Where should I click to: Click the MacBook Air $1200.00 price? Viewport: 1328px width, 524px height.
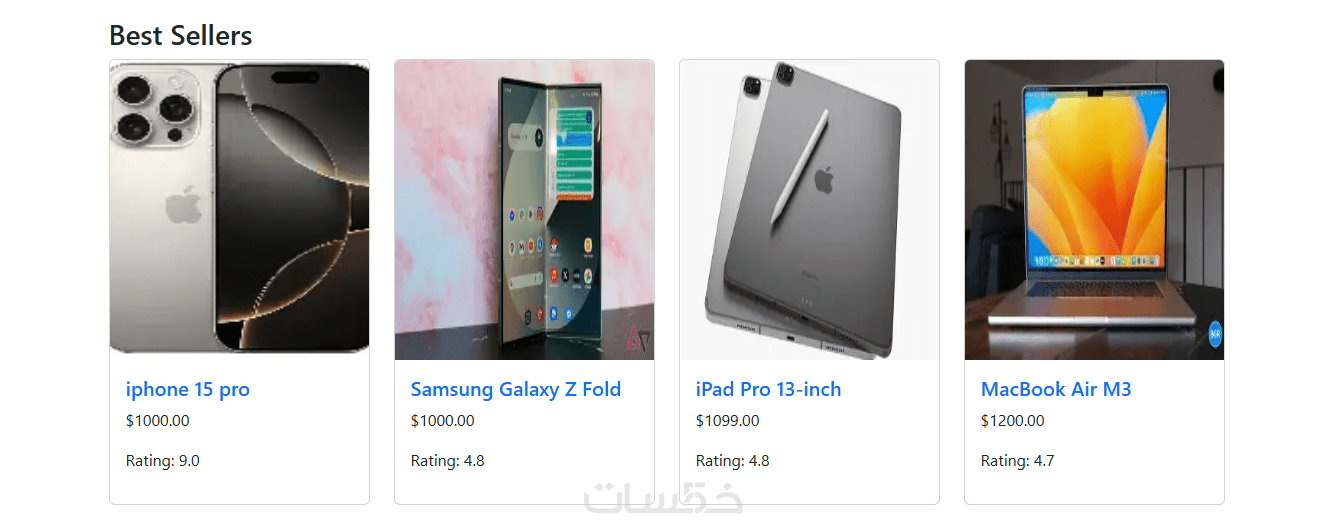[x=1013, y=421]
